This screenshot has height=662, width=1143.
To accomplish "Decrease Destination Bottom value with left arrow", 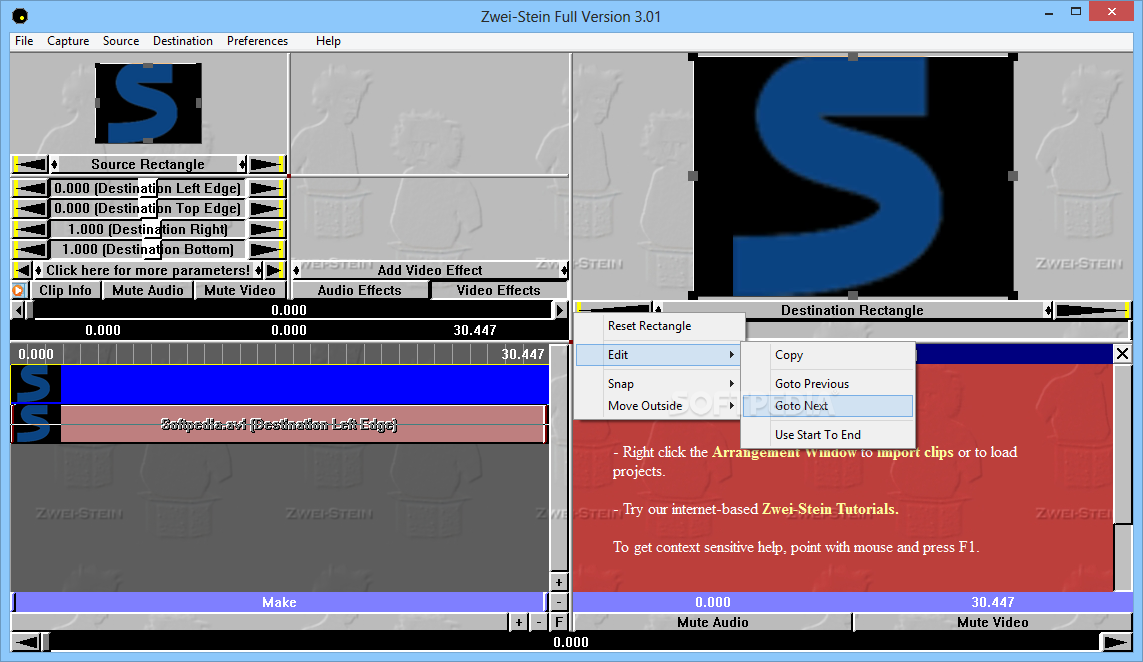I will pyautogui.click(x=31, y=249).
